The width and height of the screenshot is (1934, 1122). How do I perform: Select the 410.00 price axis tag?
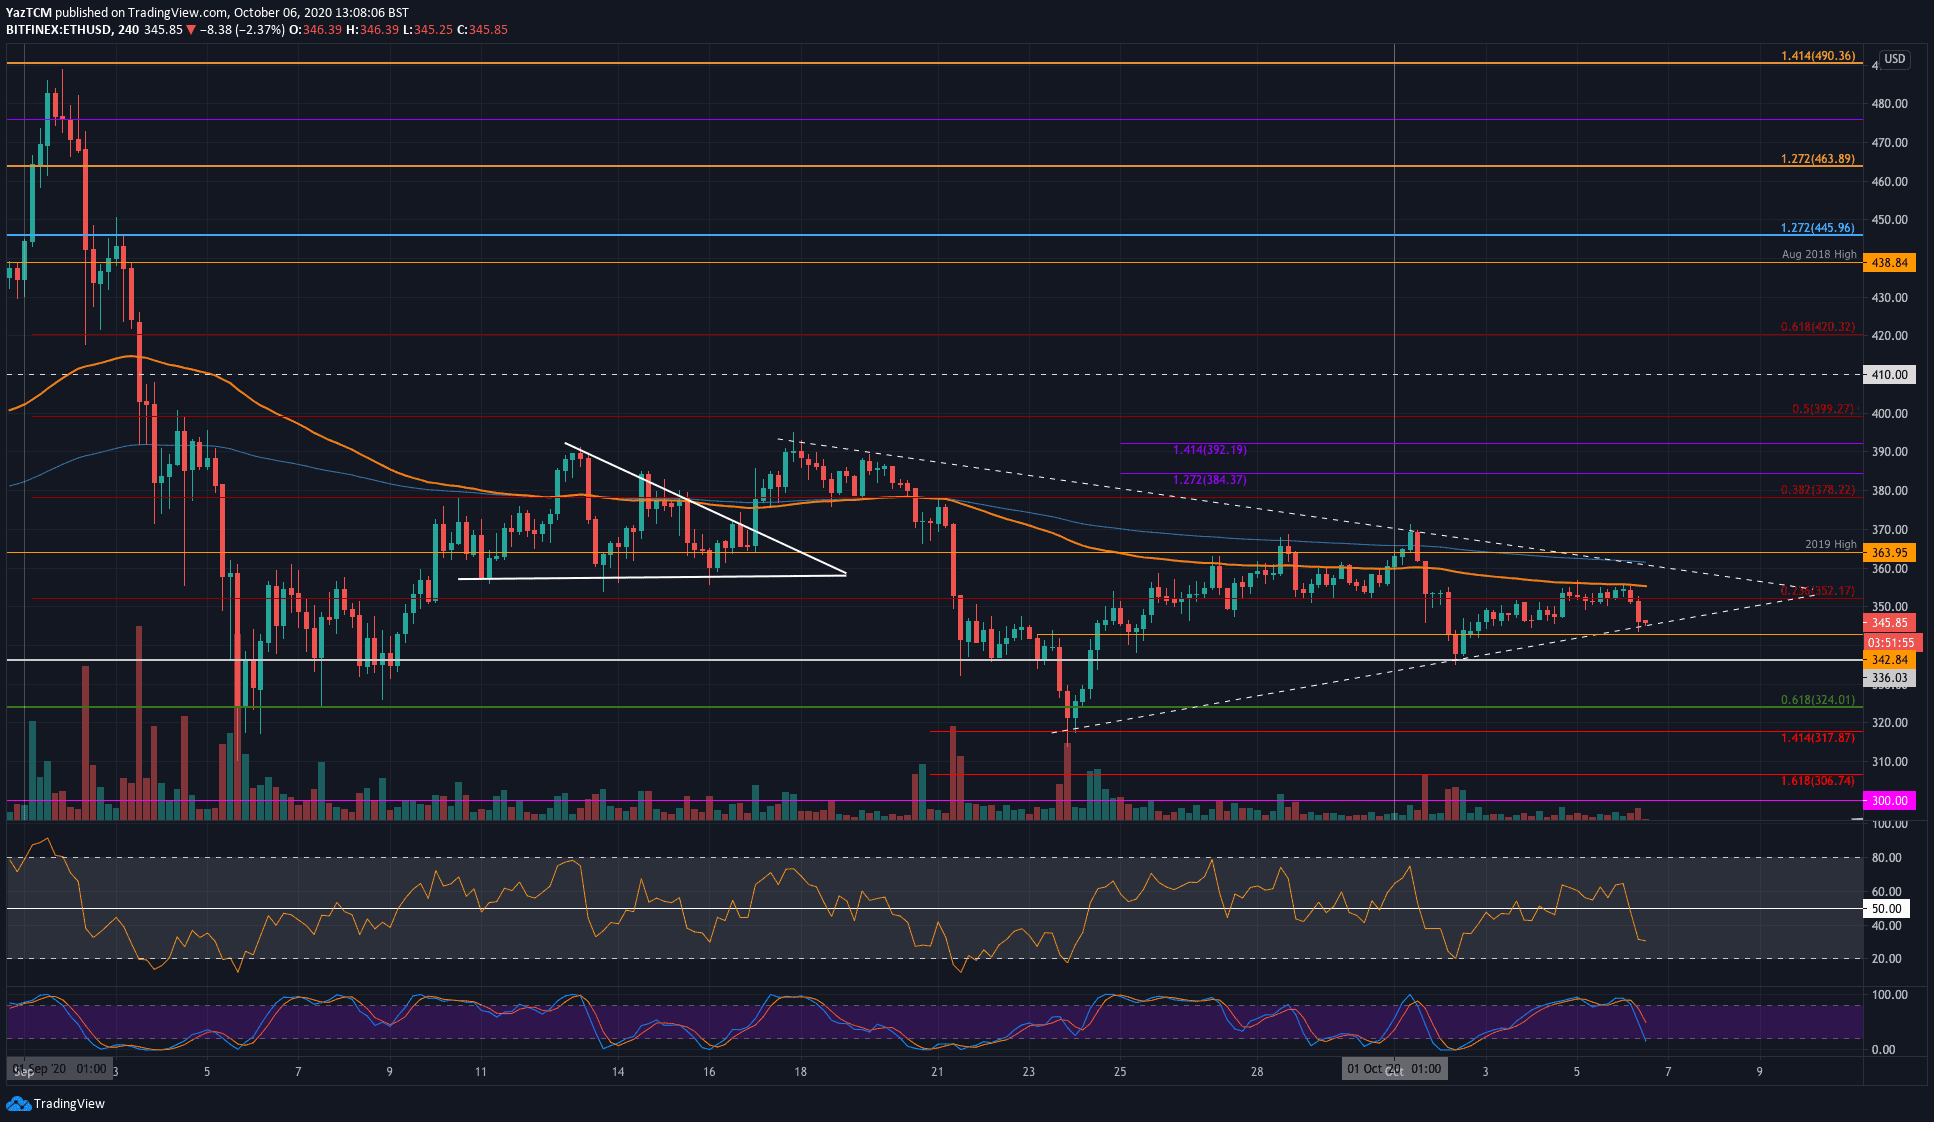[1889, 375]
